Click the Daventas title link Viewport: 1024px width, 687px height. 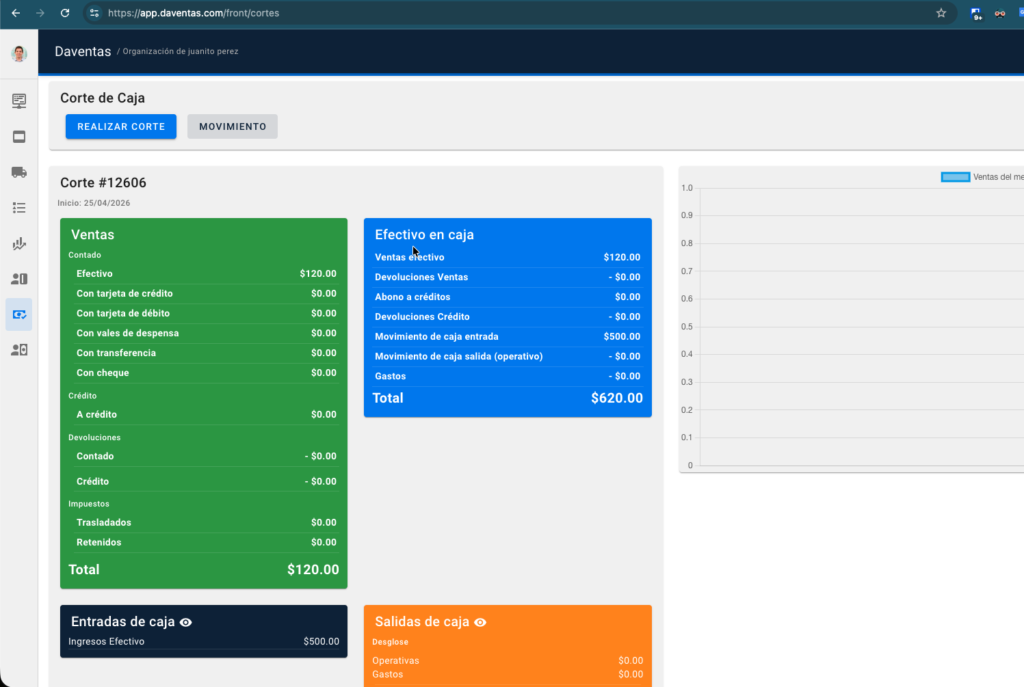point(83,52)
